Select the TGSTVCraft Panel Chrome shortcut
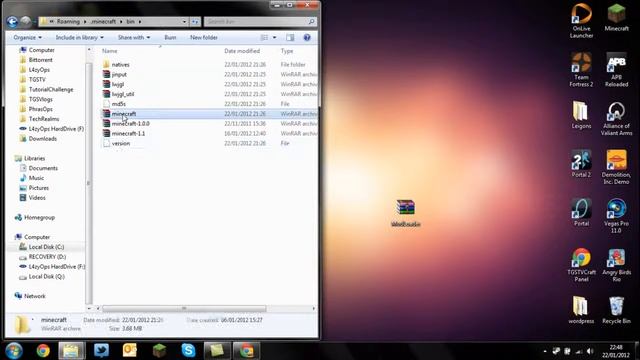This screenshot has height=360, width=640. [x=581, y=264]
